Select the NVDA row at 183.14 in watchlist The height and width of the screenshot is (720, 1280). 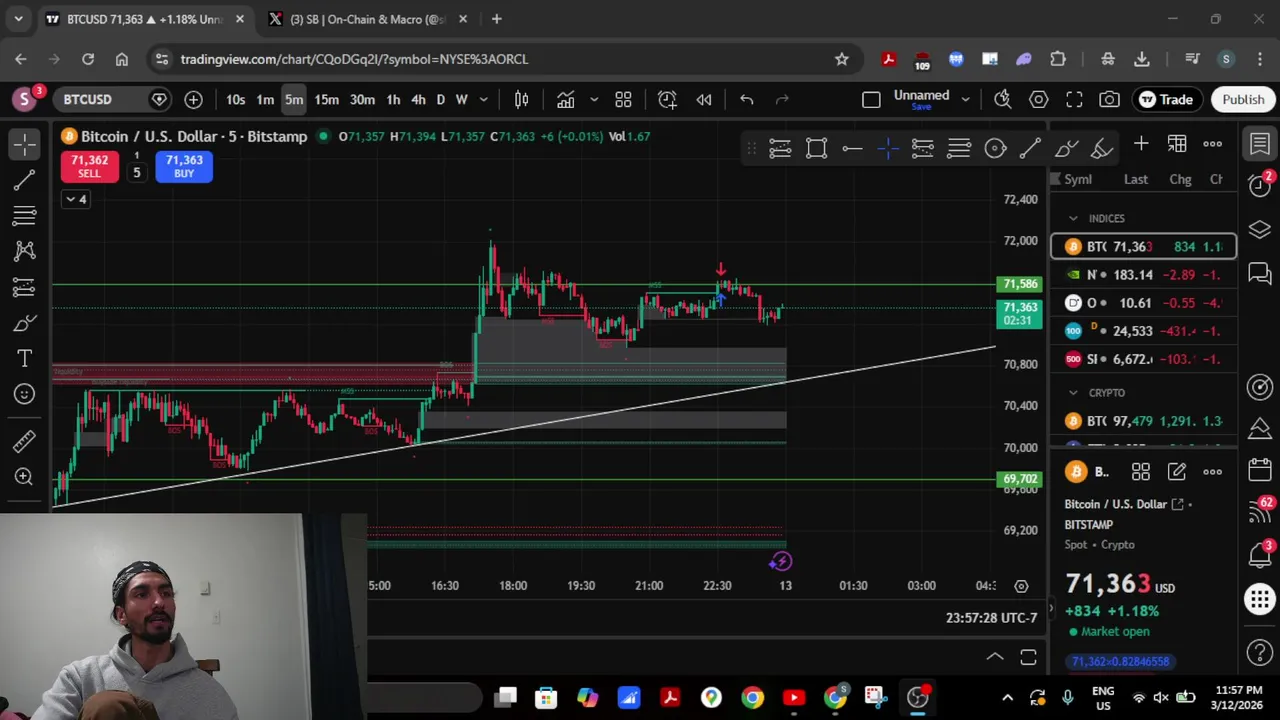(x=1143, y=274)
